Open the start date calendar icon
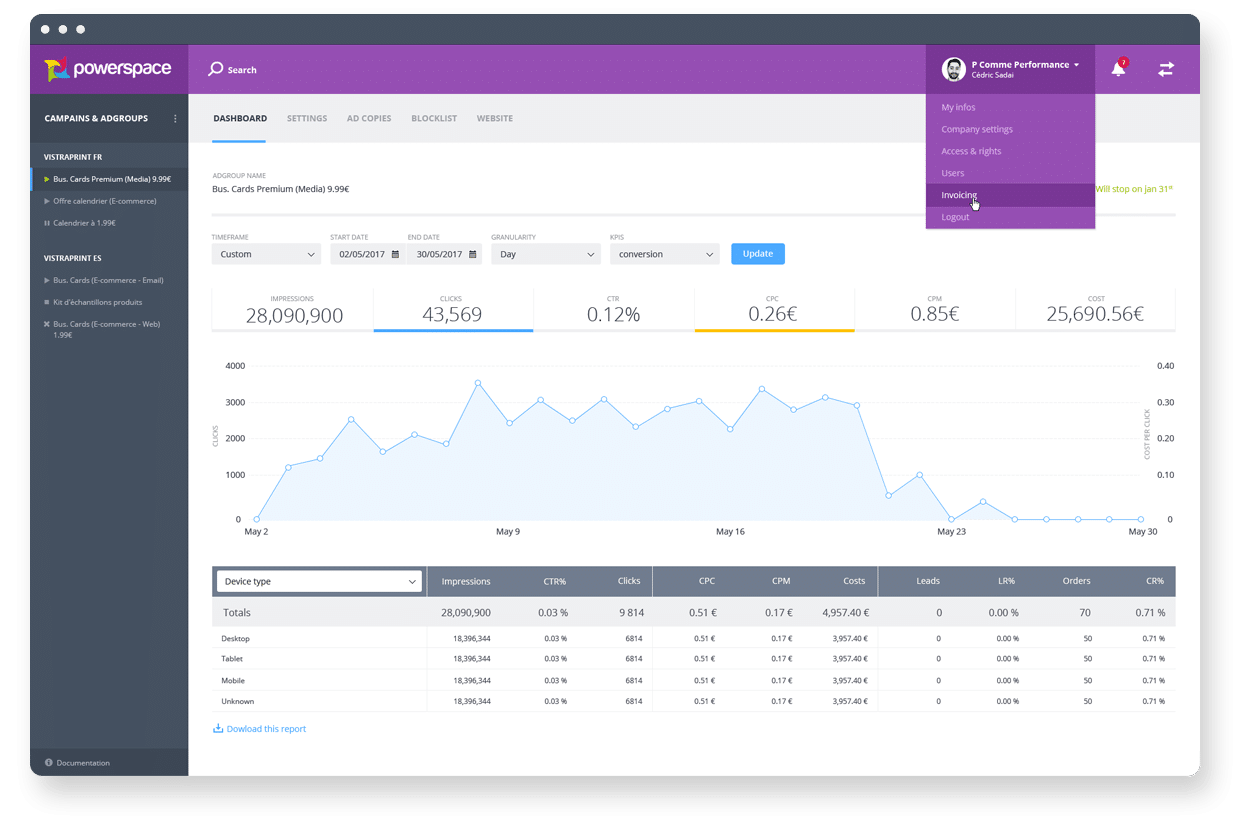1240x820 pixels. pos(395,254)
